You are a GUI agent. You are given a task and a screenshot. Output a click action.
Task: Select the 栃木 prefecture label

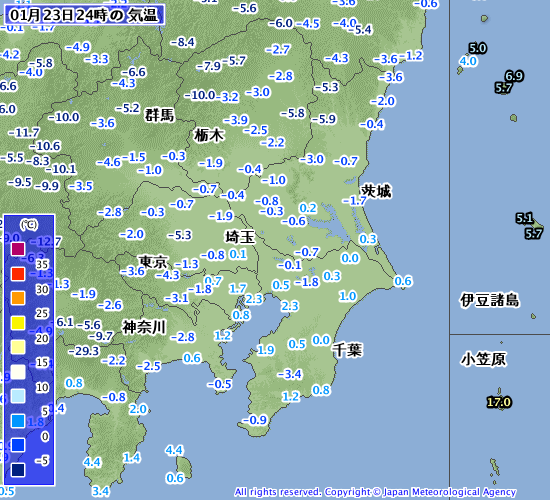click(x=209, y=135)
